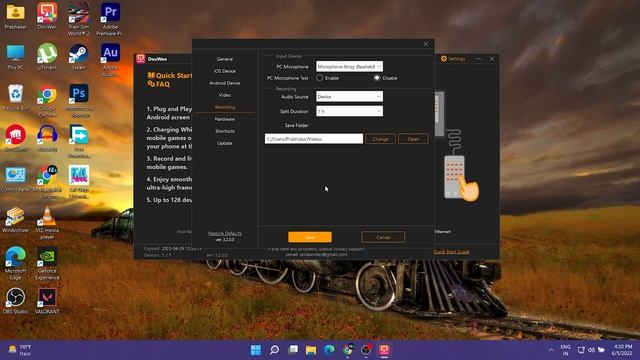
Task: Click the VALORANT desktop shortcut
Action: click(47, 301)
